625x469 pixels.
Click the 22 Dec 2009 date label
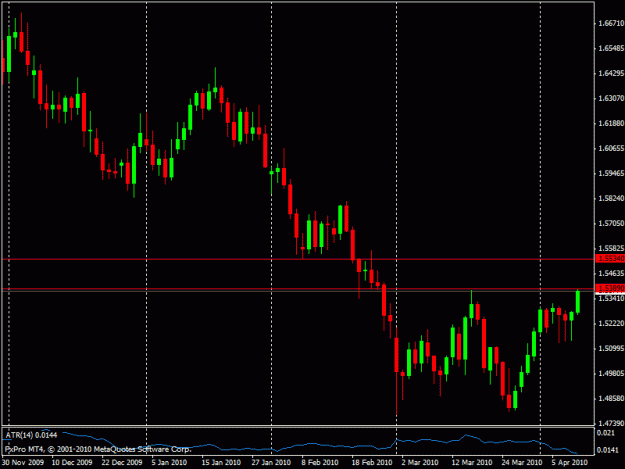(122, 463)
